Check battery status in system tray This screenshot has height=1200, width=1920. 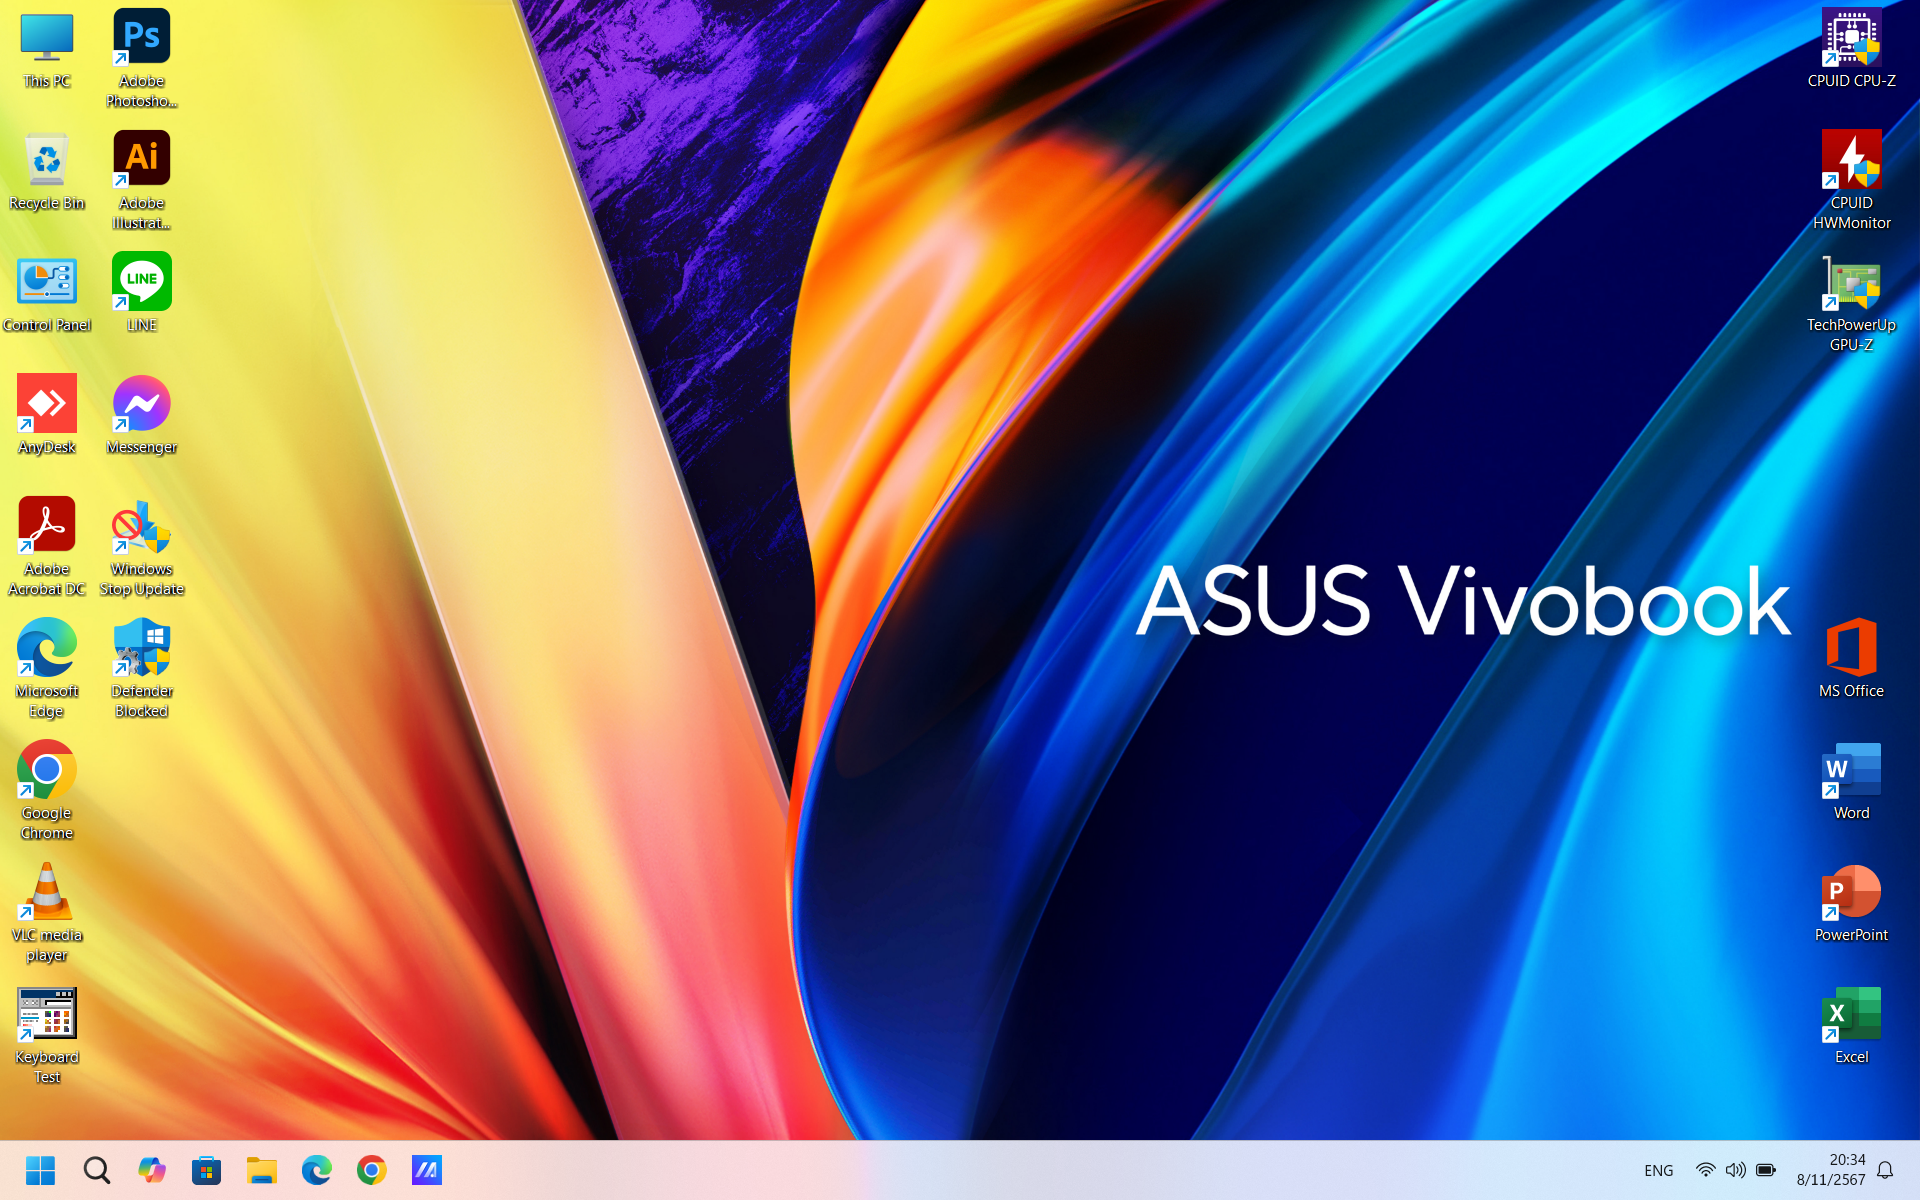(x=1765, y=1170)
